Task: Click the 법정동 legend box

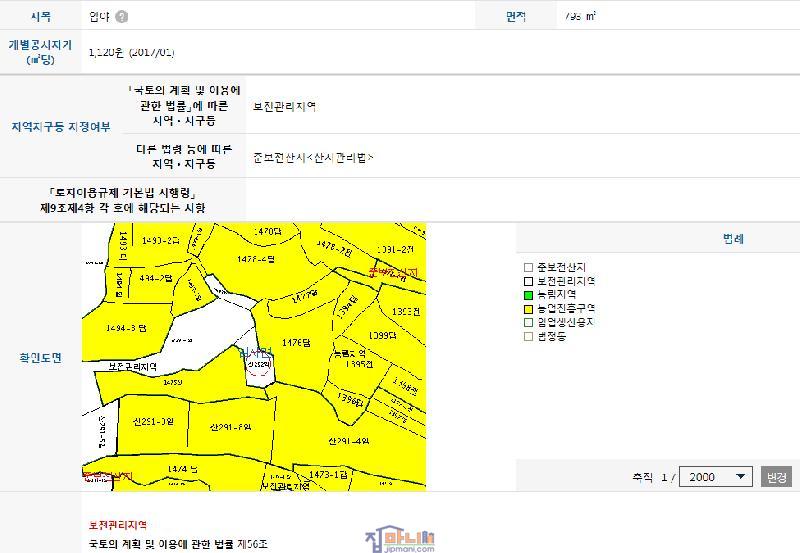Action: point(529,337)
